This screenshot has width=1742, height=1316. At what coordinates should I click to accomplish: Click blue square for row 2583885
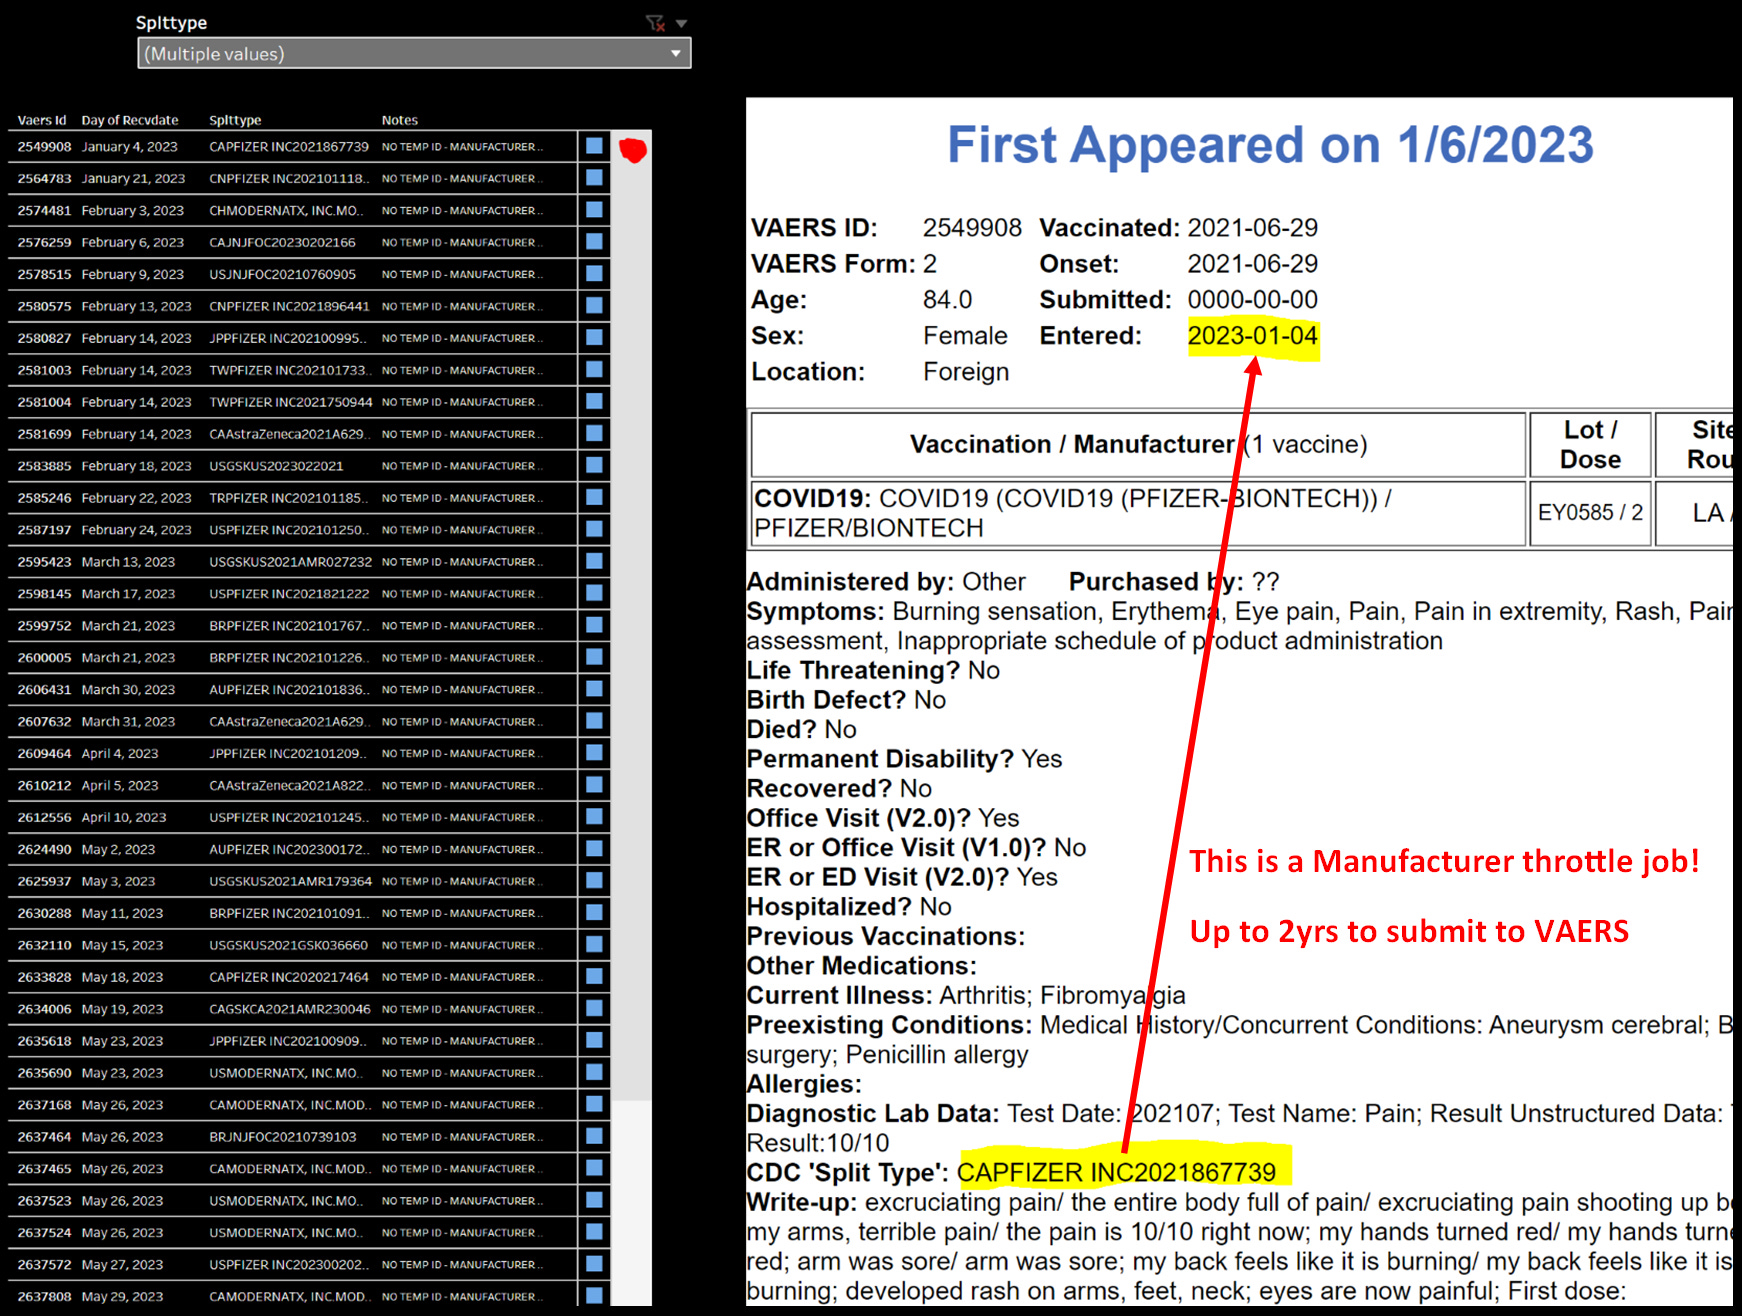pyautogui.click(x=595, y=466)
